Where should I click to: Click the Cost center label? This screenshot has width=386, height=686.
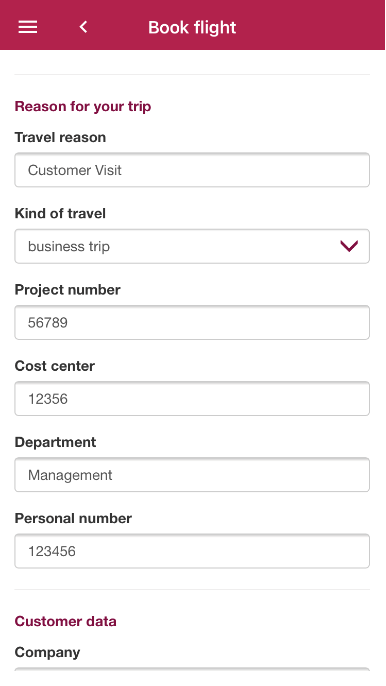pos(55,366)
